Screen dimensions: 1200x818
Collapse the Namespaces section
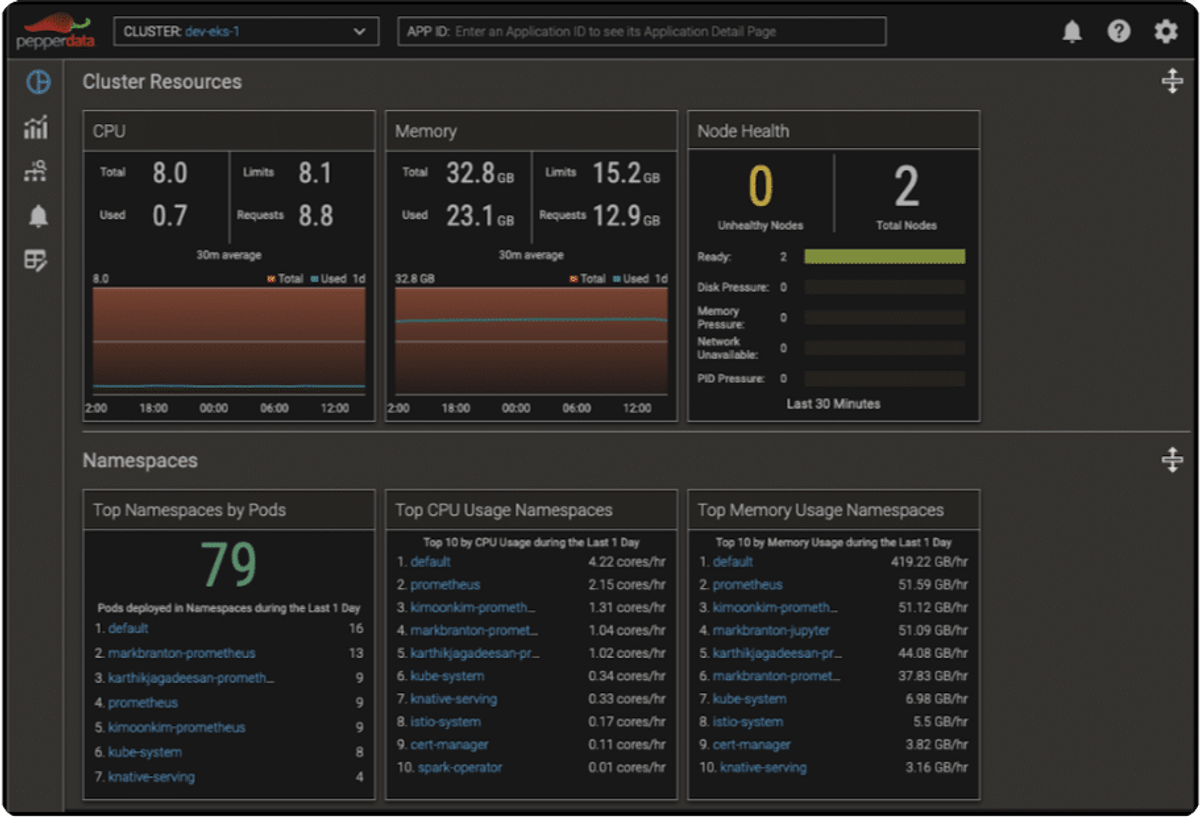1172,461
